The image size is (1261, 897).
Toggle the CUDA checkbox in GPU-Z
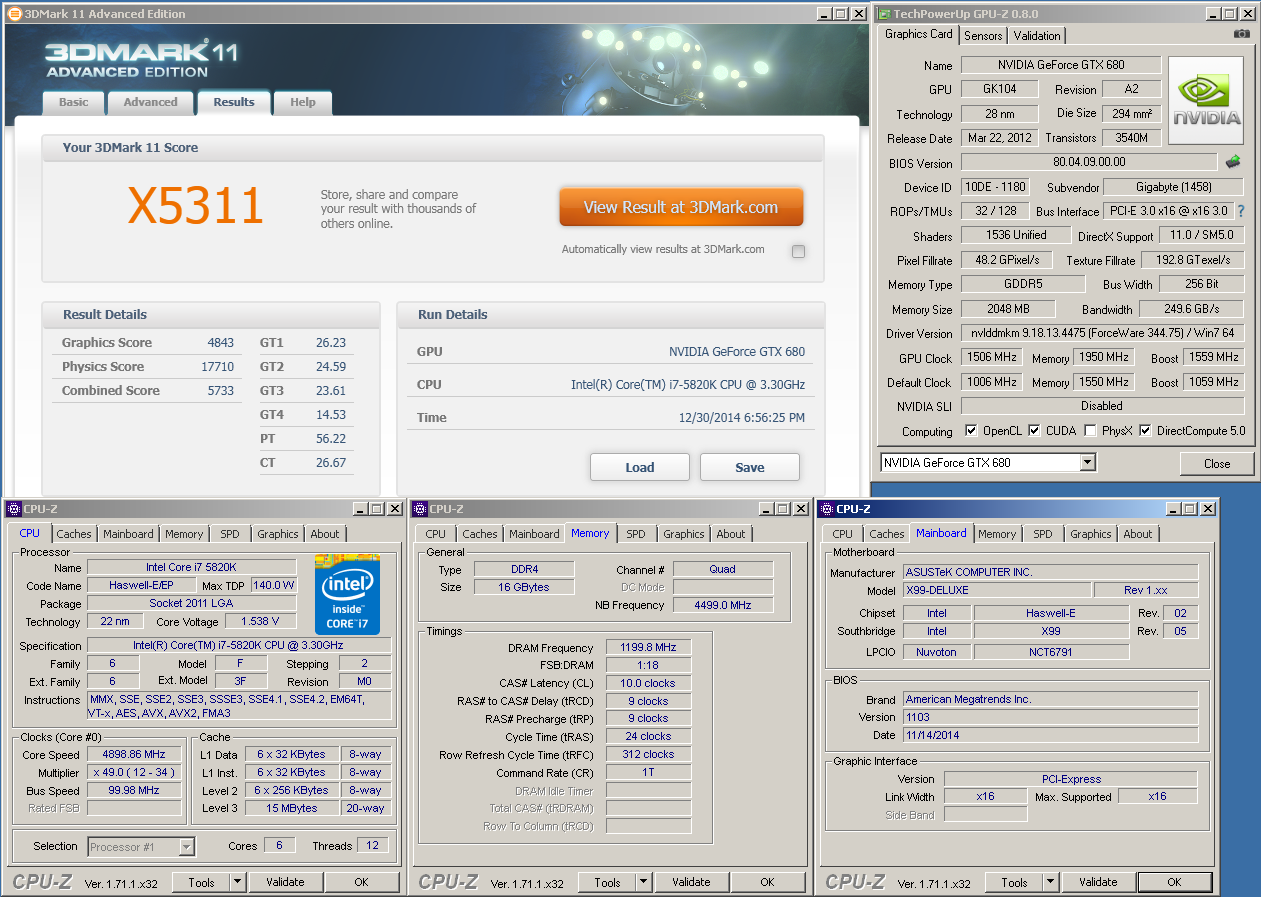(1034, 431)
